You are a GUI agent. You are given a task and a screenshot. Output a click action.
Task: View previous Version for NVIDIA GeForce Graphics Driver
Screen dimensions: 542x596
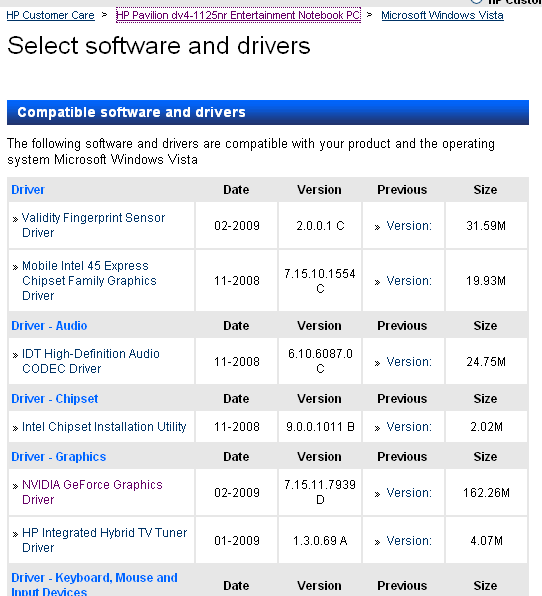coord(409,493)
